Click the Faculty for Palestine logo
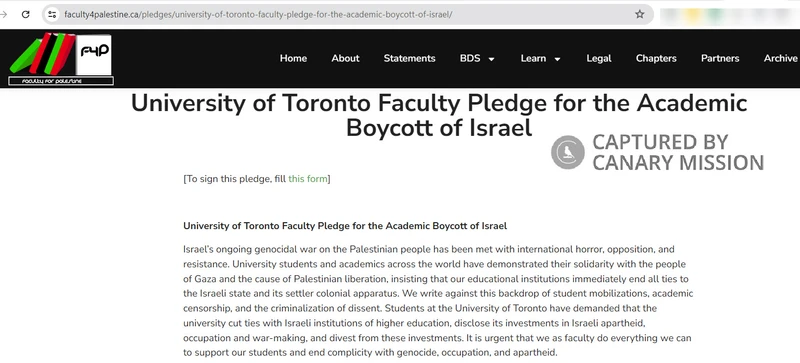The image size is (800, 363). point(61,59)
